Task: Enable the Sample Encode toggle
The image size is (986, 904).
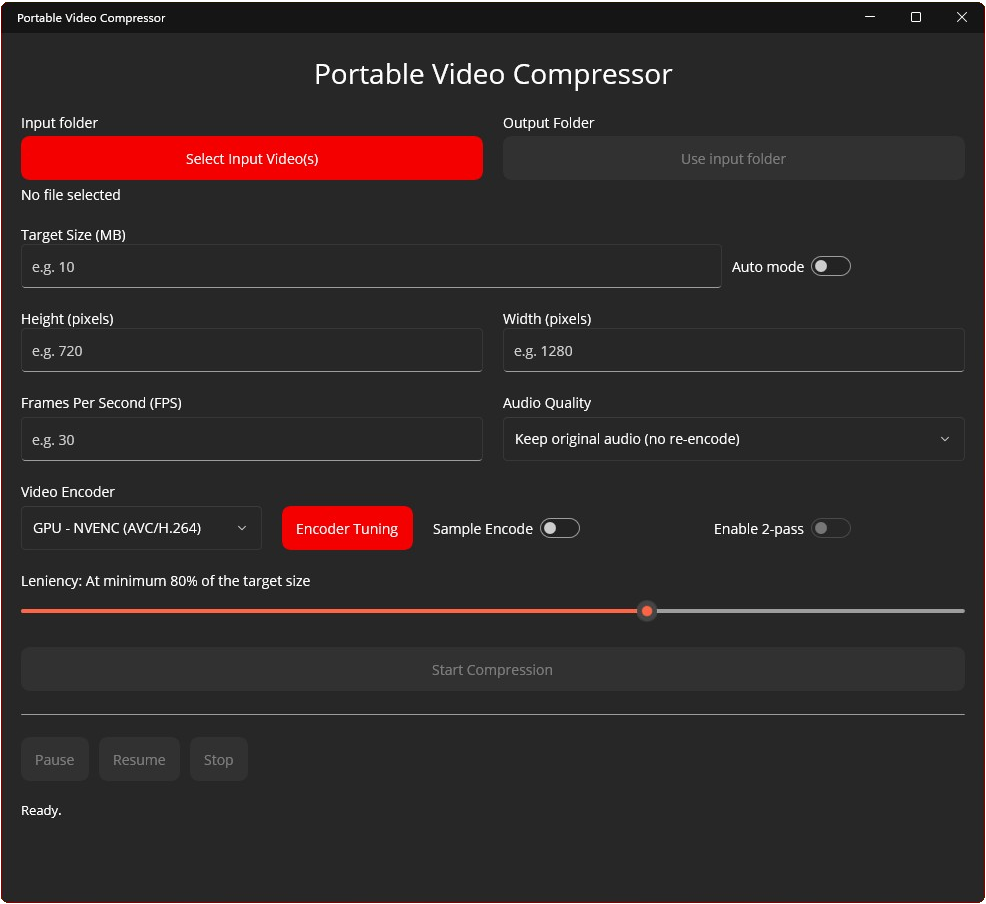Action: point(559,528)
